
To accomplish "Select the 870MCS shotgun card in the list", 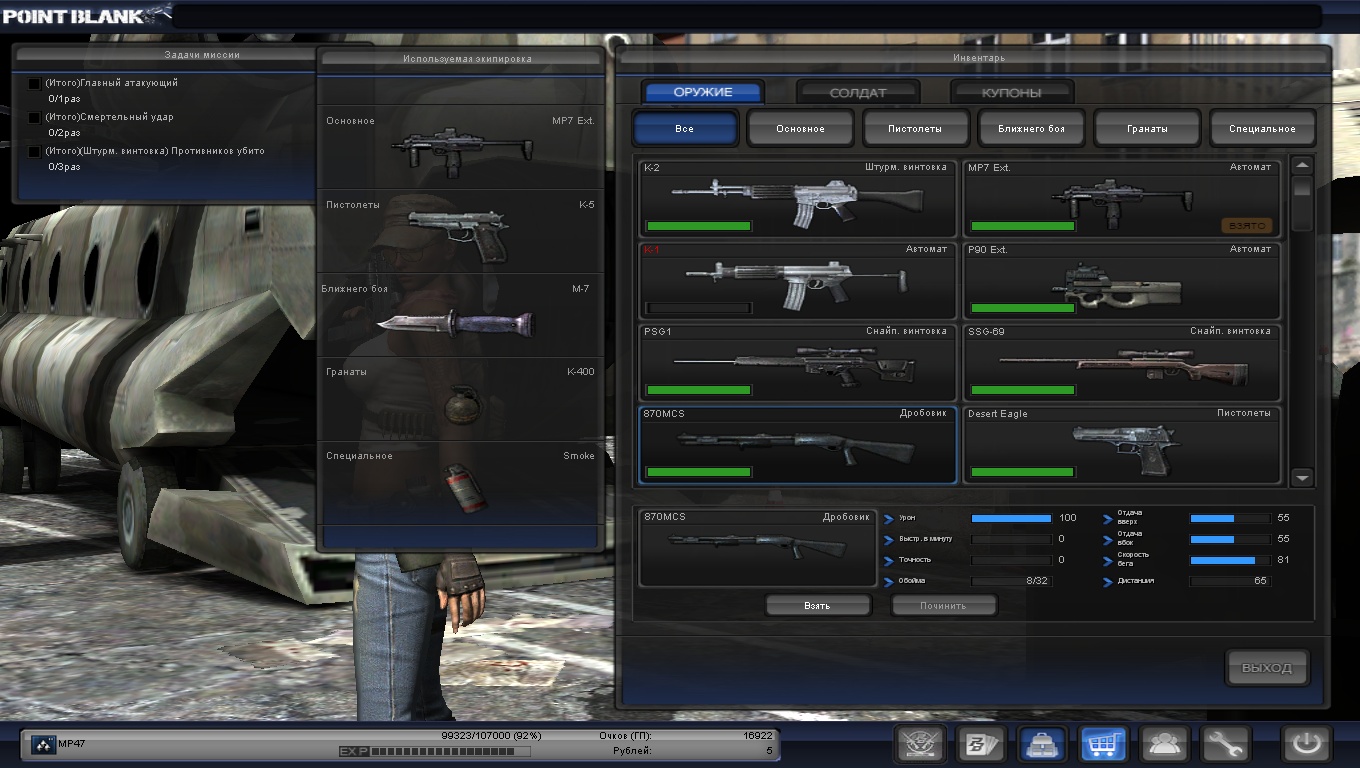I will 798,445.
